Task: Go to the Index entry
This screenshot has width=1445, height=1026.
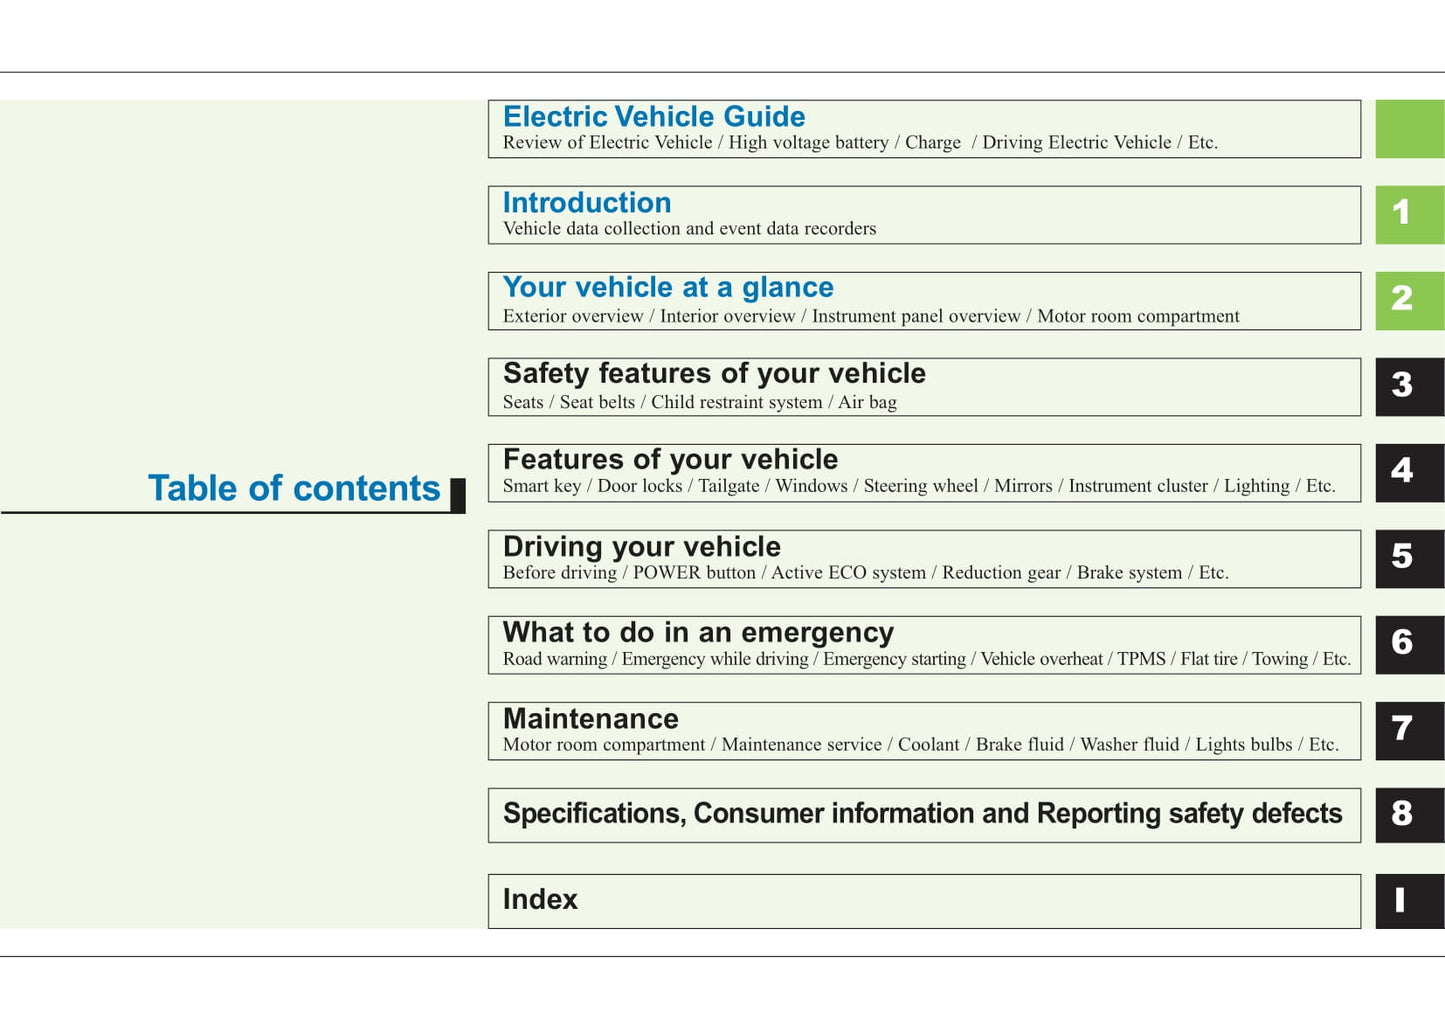Action: coord(540,900)
